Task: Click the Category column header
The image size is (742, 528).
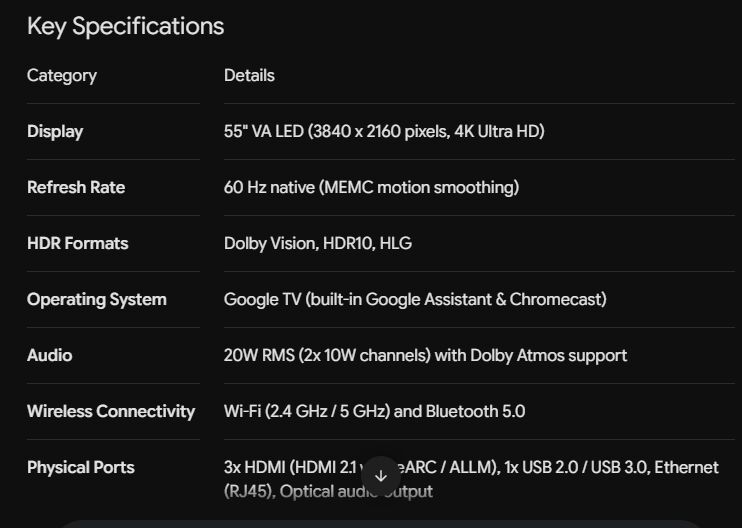Action: point(62,76)
